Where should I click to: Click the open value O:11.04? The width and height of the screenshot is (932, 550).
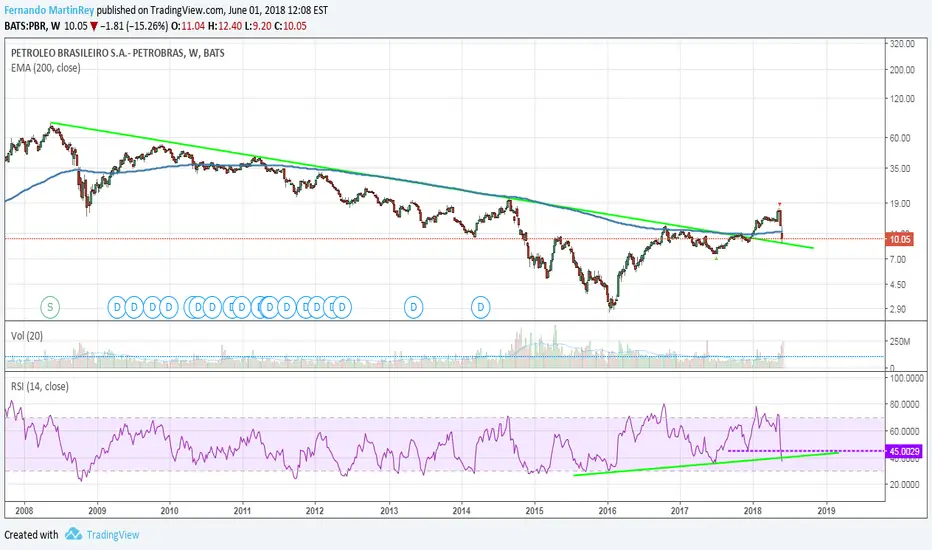pos(188,26)
